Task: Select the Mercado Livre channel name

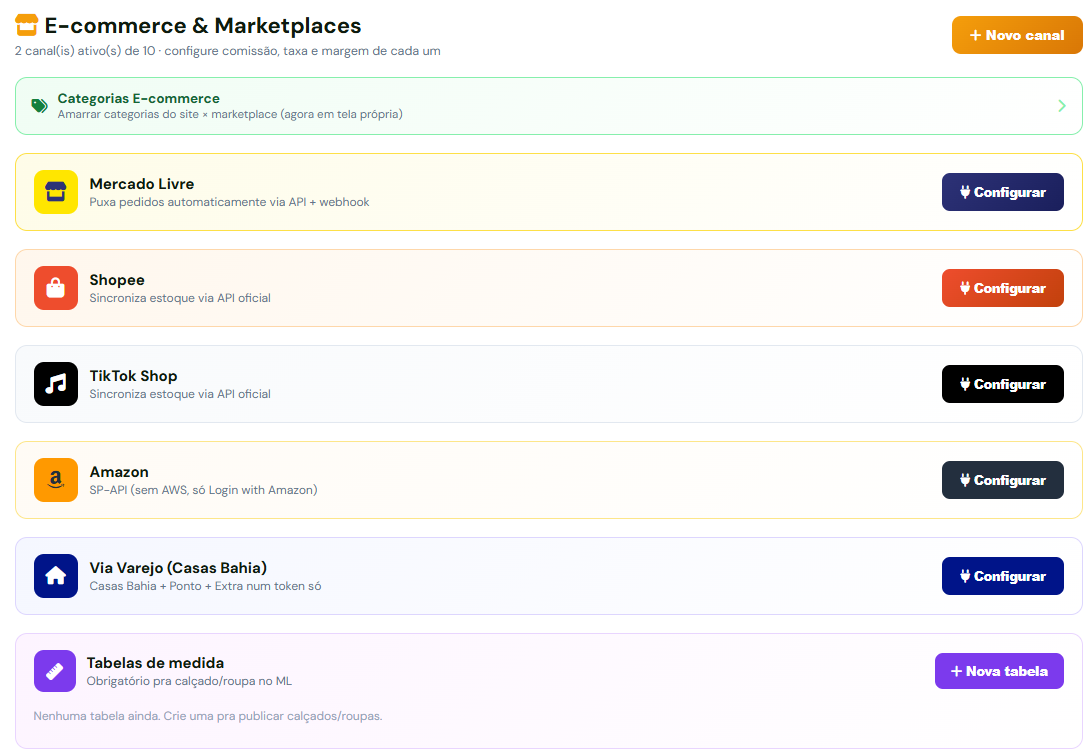Action: coord(142,184)
